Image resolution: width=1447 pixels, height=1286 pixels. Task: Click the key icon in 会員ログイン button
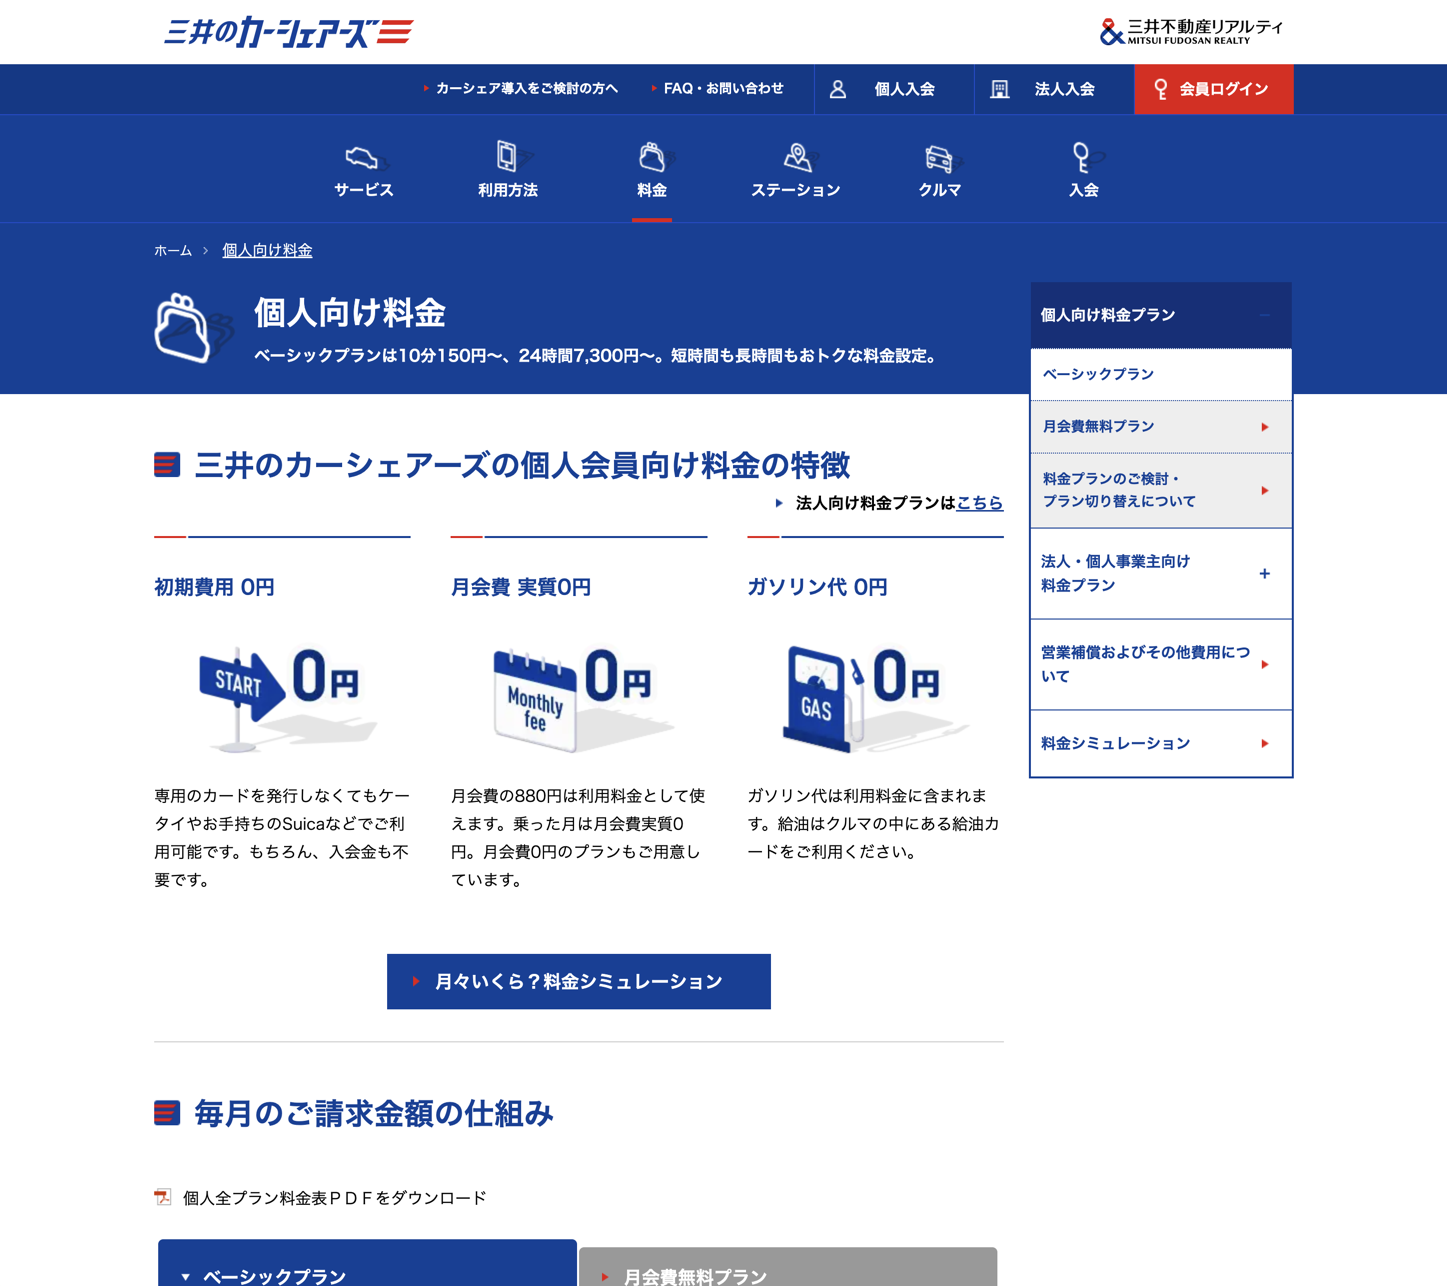[x=1160, y=89]
